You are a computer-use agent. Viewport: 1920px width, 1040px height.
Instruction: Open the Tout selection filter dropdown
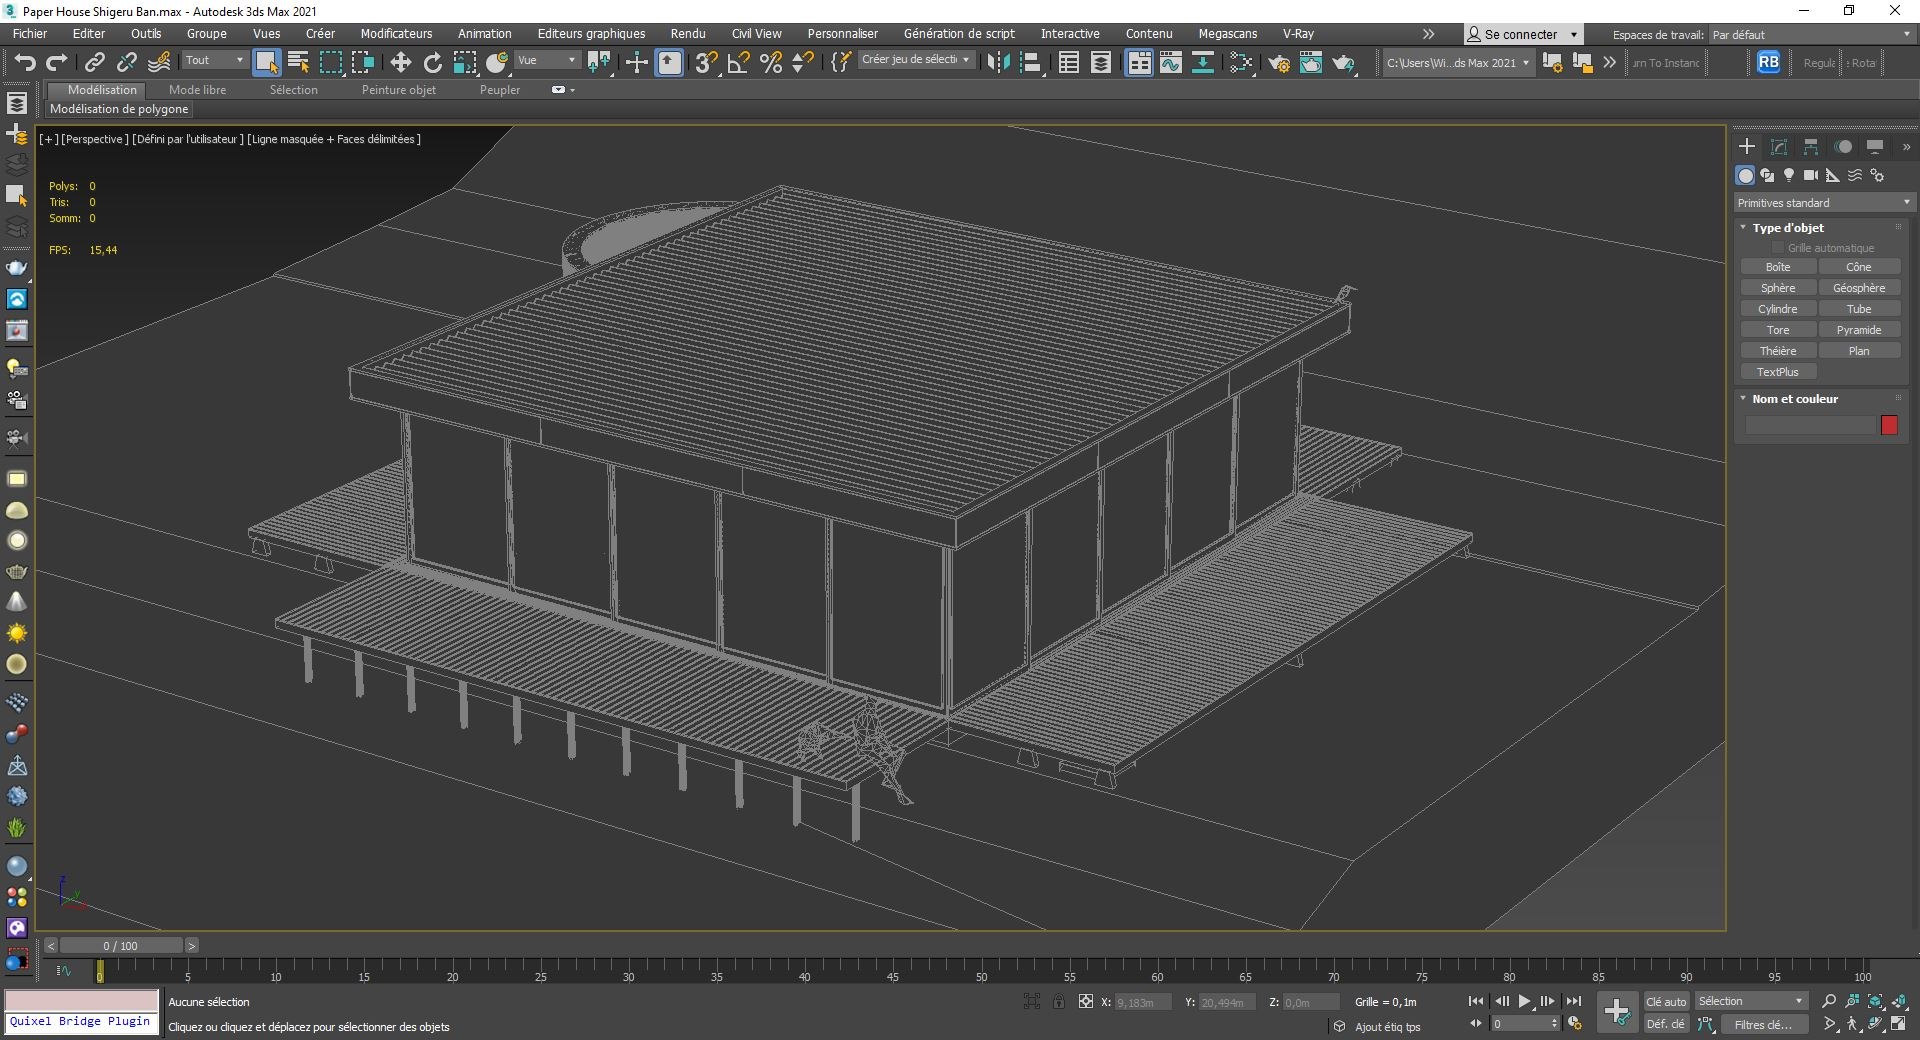(214, 61)
